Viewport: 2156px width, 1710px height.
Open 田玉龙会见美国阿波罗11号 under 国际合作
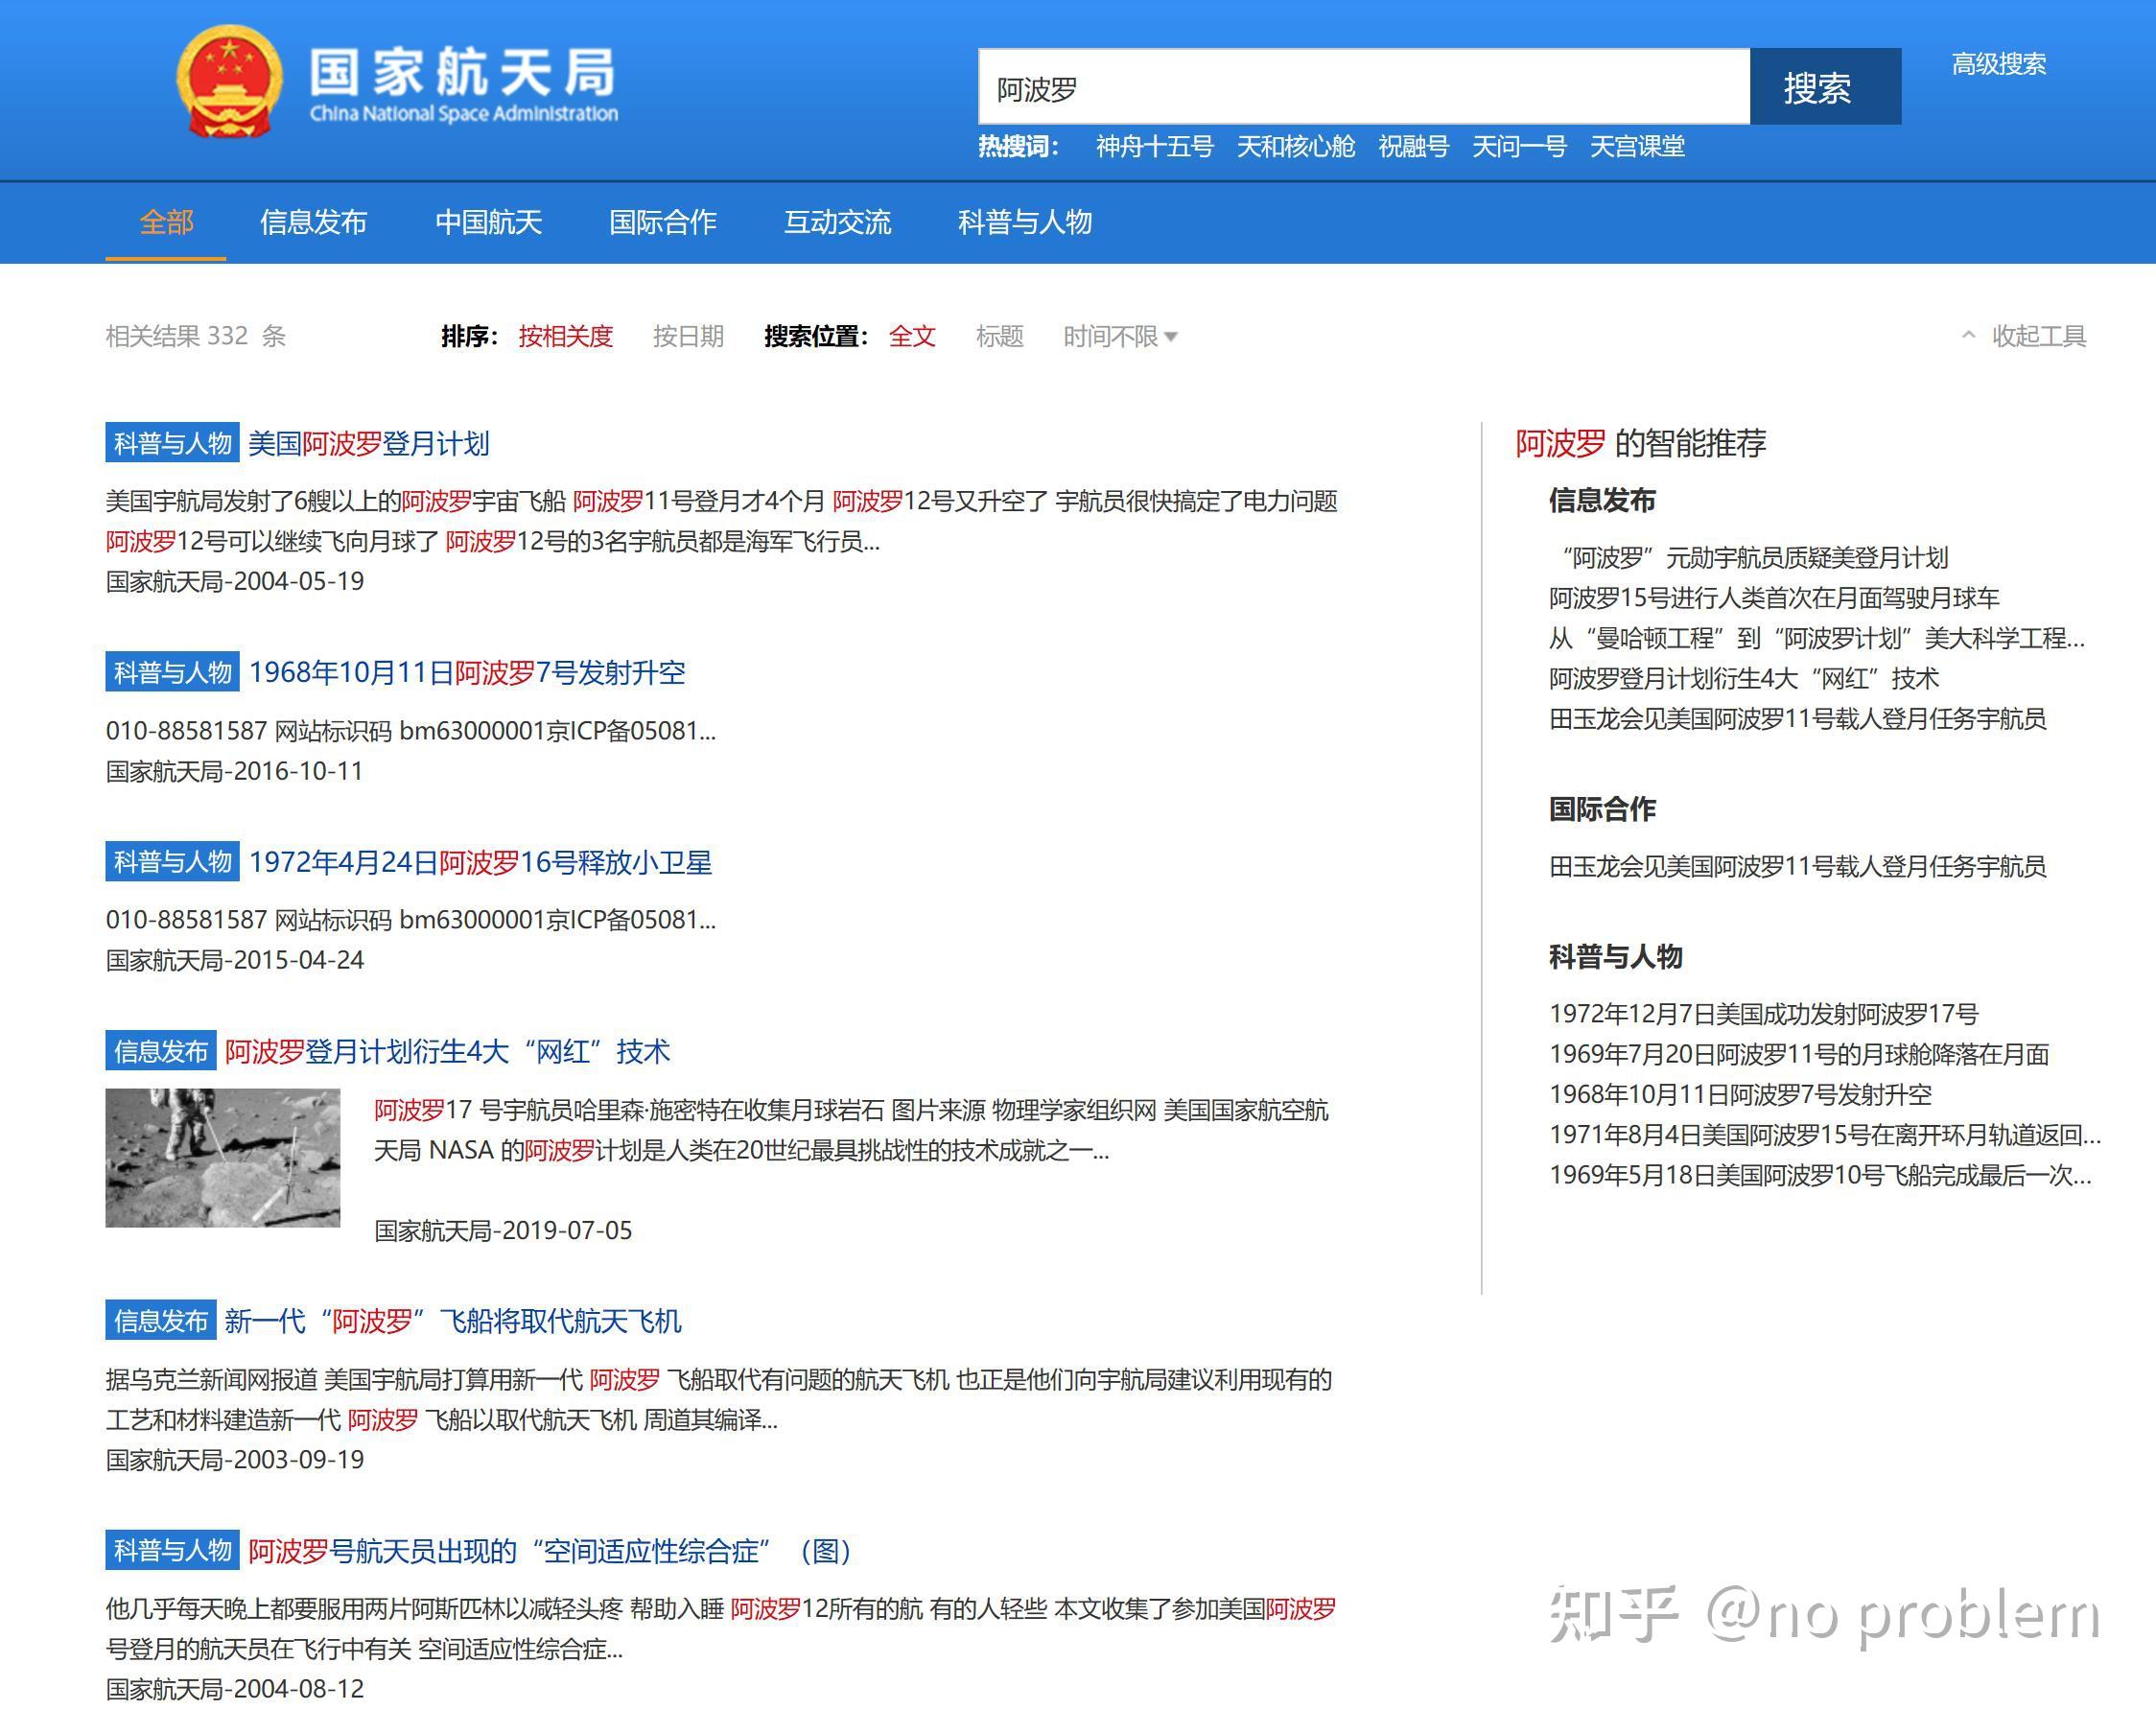pos(1797,866)
